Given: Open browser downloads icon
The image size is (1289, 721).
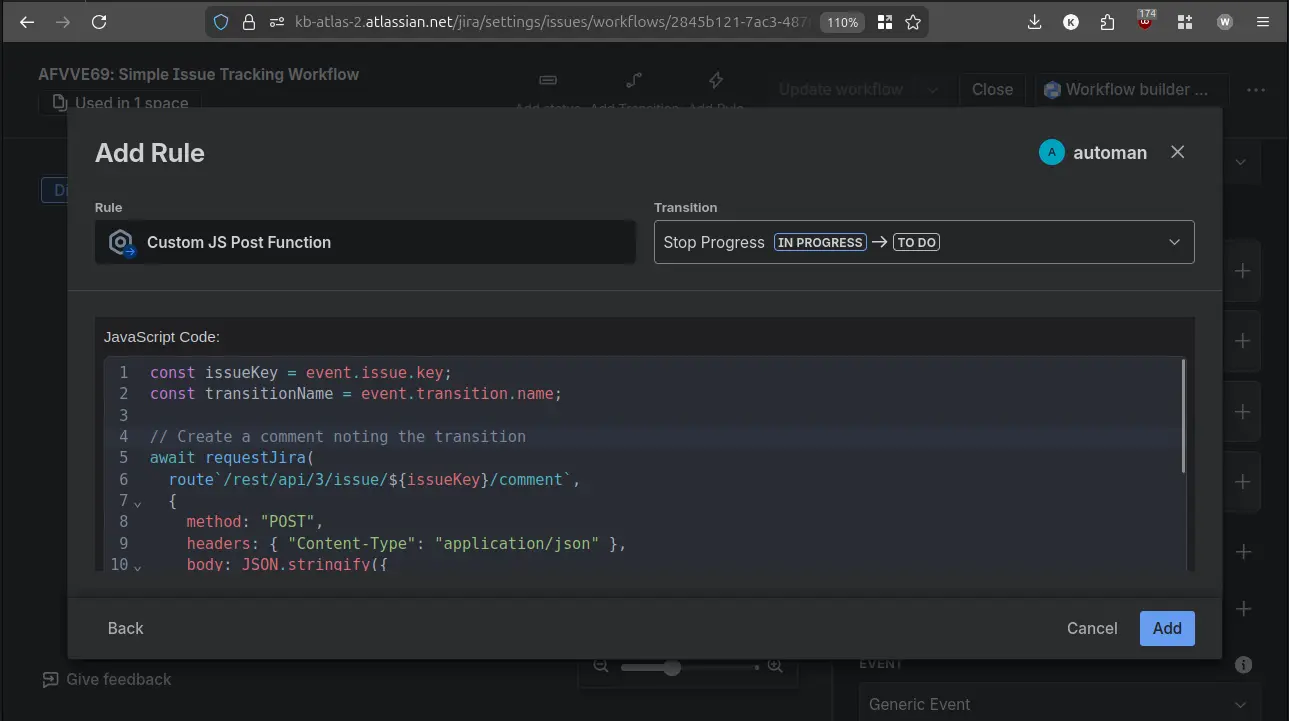Looking at the screenshot, I should click(x=1034, y=22).
